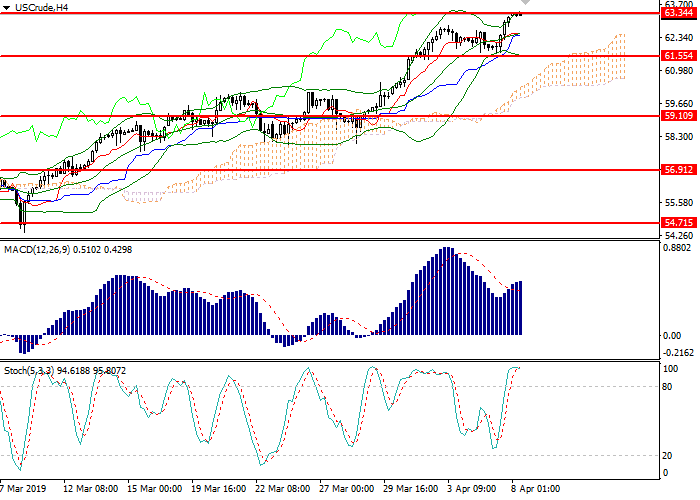Screen dimensions: 700x500
Task: Click the Stochastic 80 level scale value
Action: [670, 386]
